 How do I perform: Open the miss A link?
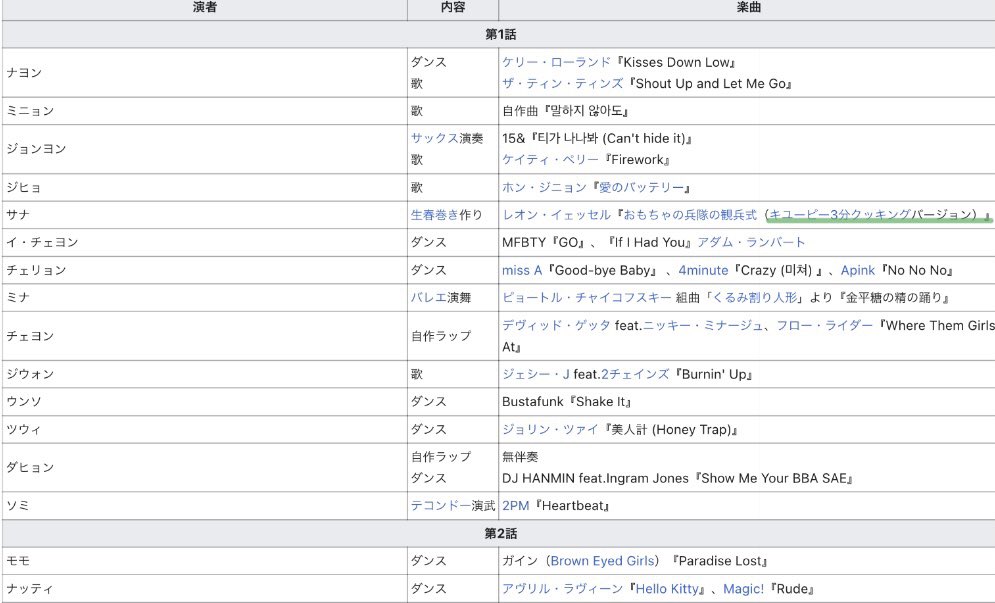pos(522,270)
